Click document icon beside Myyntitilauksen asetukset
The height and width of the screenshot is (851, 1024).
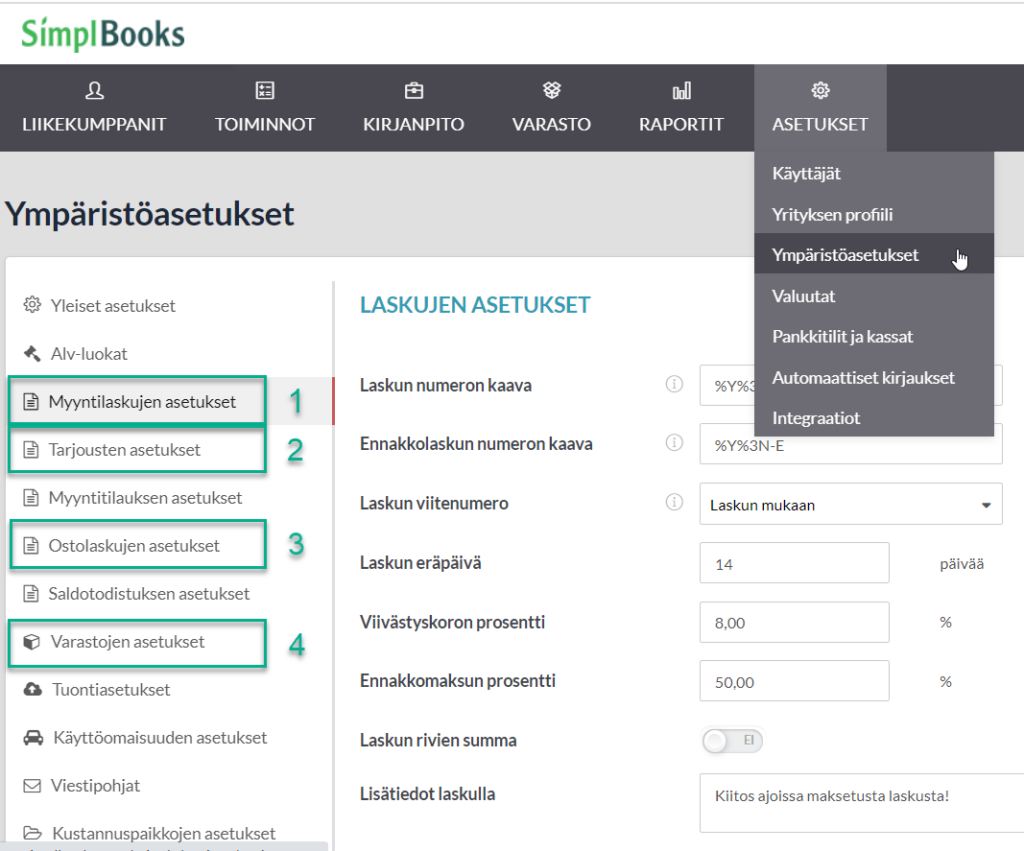coord(31,498)
